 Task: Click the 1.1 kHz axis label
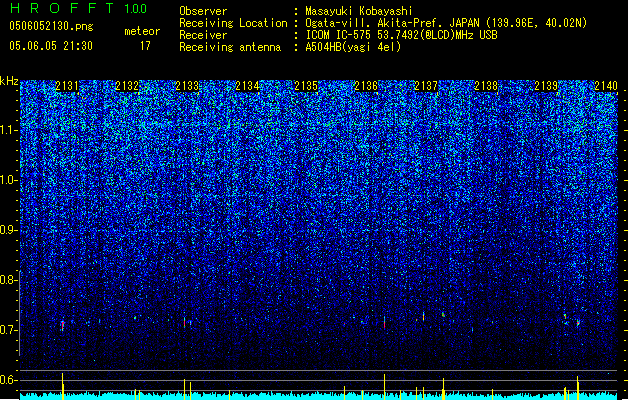(9, 130)
